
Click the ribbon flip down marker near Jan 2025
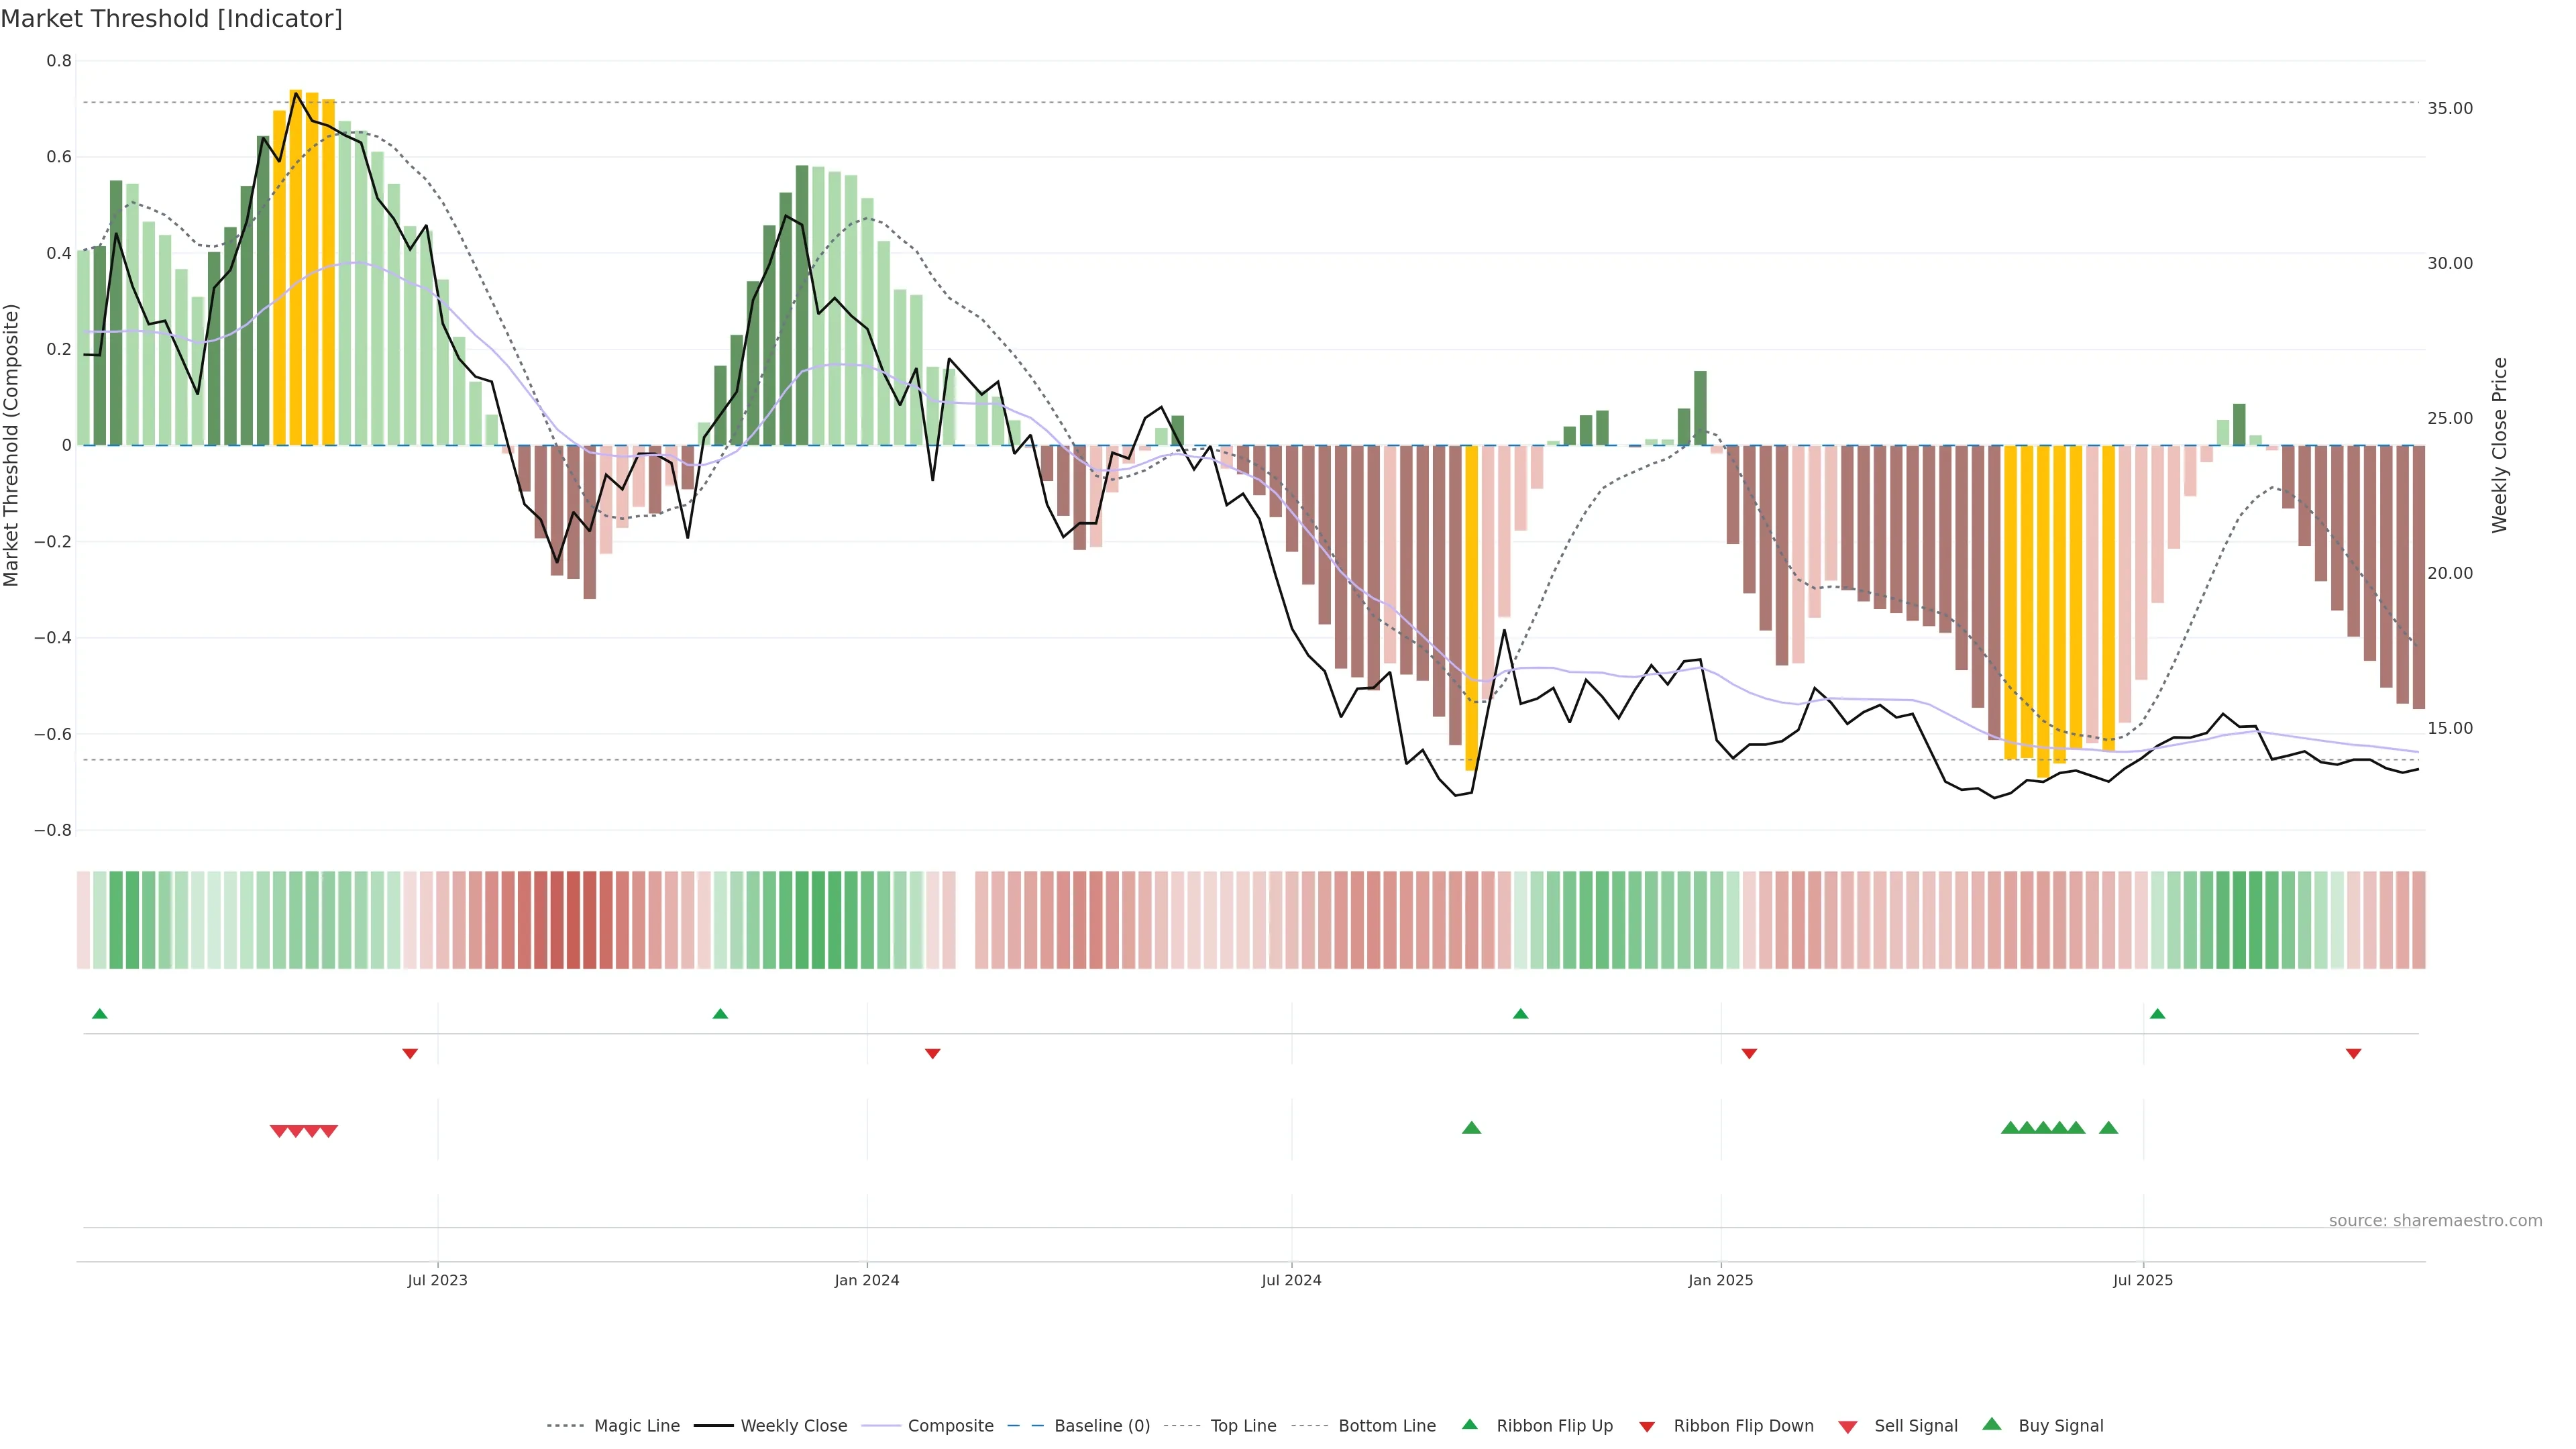[x=1749, y=1054]
